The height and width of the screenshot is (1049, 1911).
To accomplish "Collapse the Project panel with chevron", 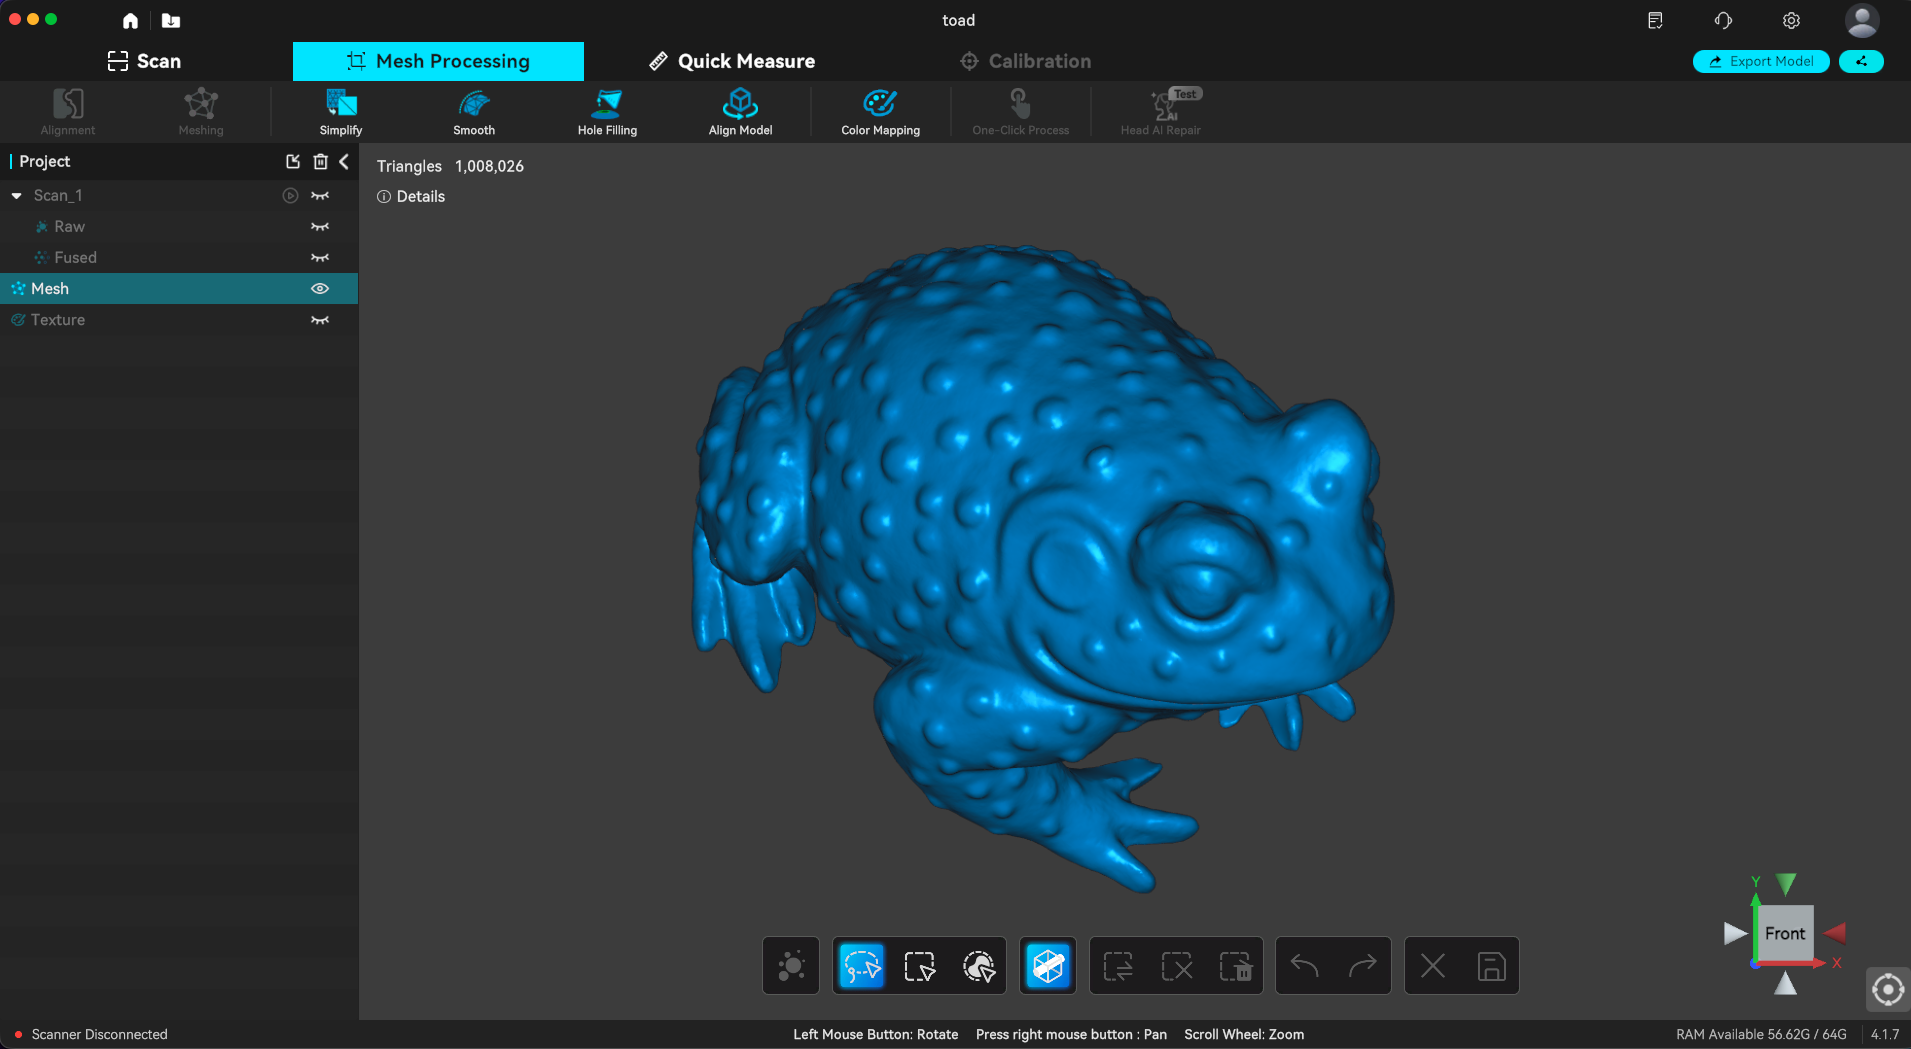I will click(x=344, y=162).
